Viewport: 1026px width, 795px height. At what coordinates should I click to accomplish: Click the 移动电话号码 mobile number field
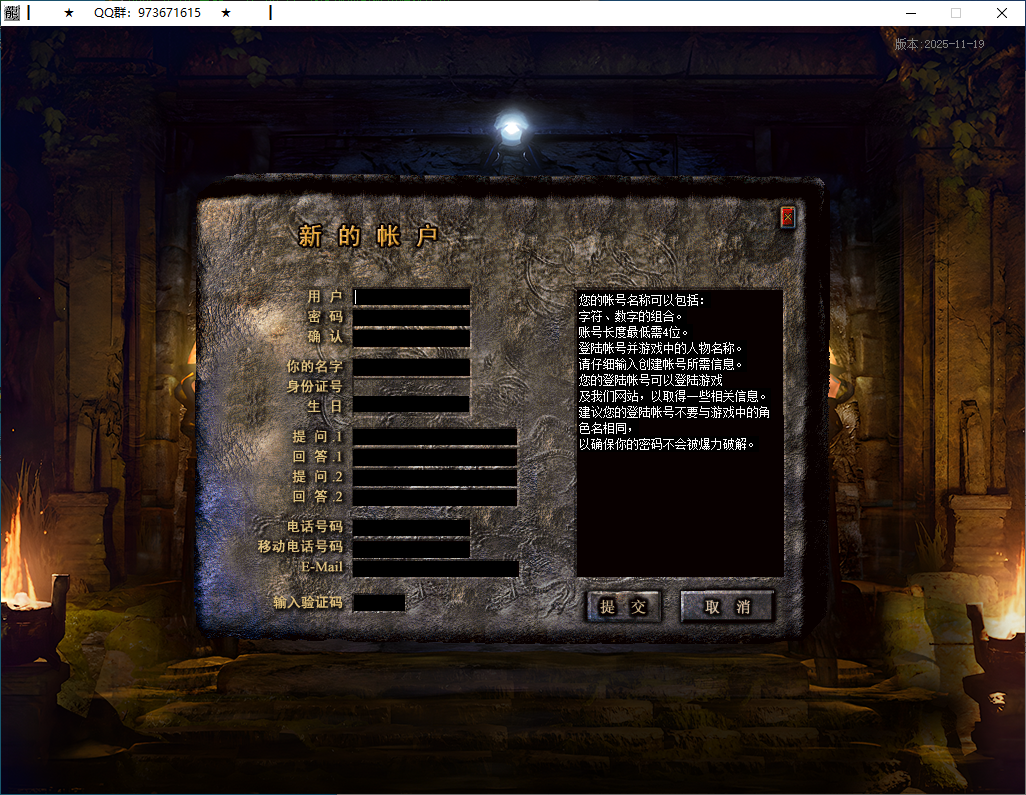[412, 546]
